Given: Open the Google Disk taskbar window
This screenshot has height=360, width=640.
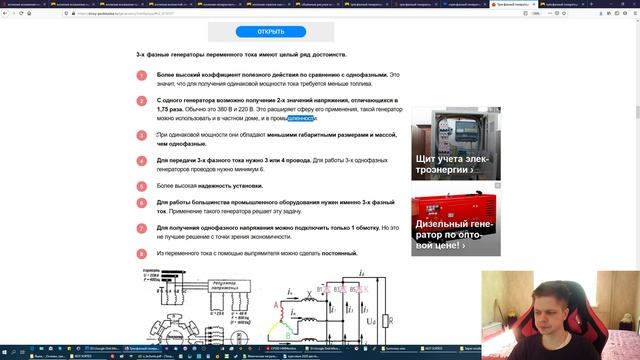Looking at the screenshot, I should coord(103,349).
